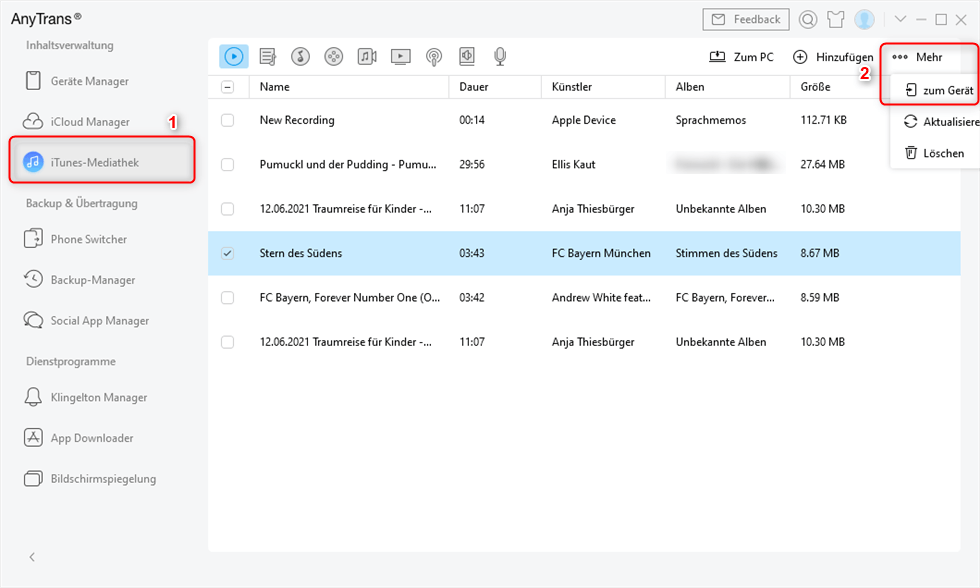Open Phone Switcher in sidebar
The image size is (980, 588).
(76, 239)
